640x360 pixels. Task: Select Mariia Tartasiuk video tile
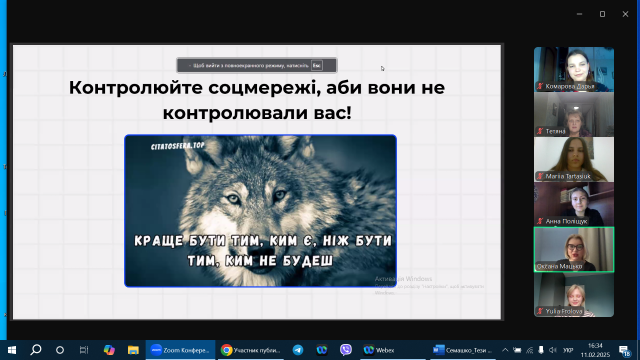pos(574,159)
